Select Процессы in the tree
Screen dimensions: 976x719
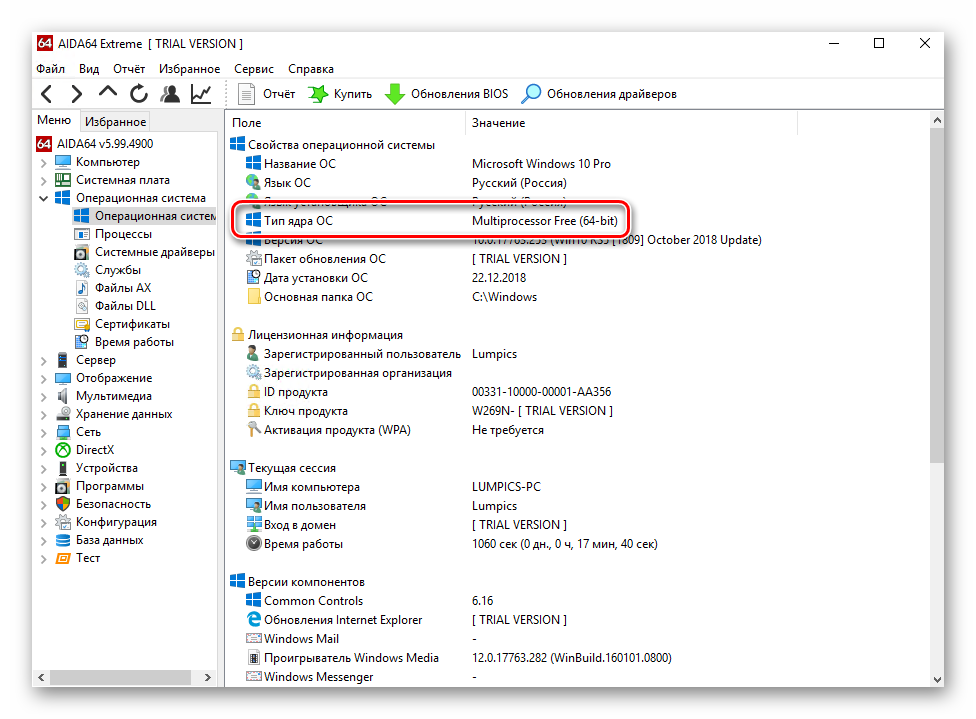point(123,234)
